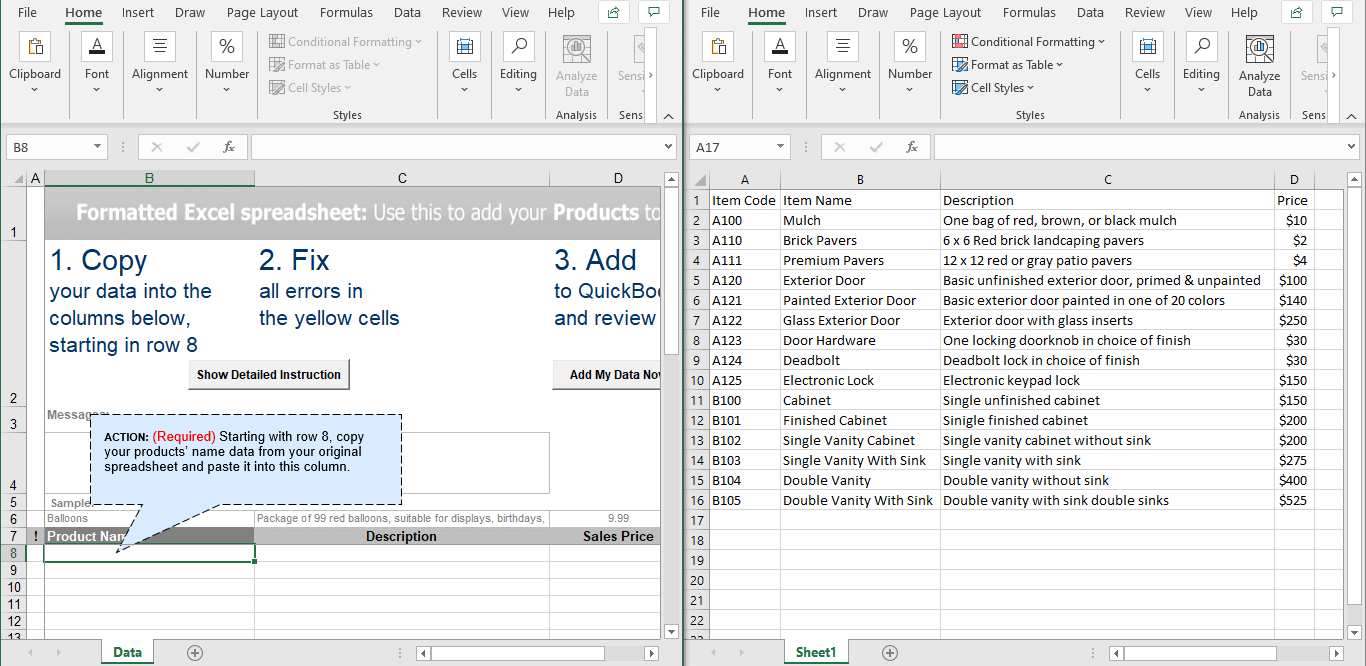Screen dimensions: 1366x666
Task: Click Share icon in left window
Action: point(614,12)
